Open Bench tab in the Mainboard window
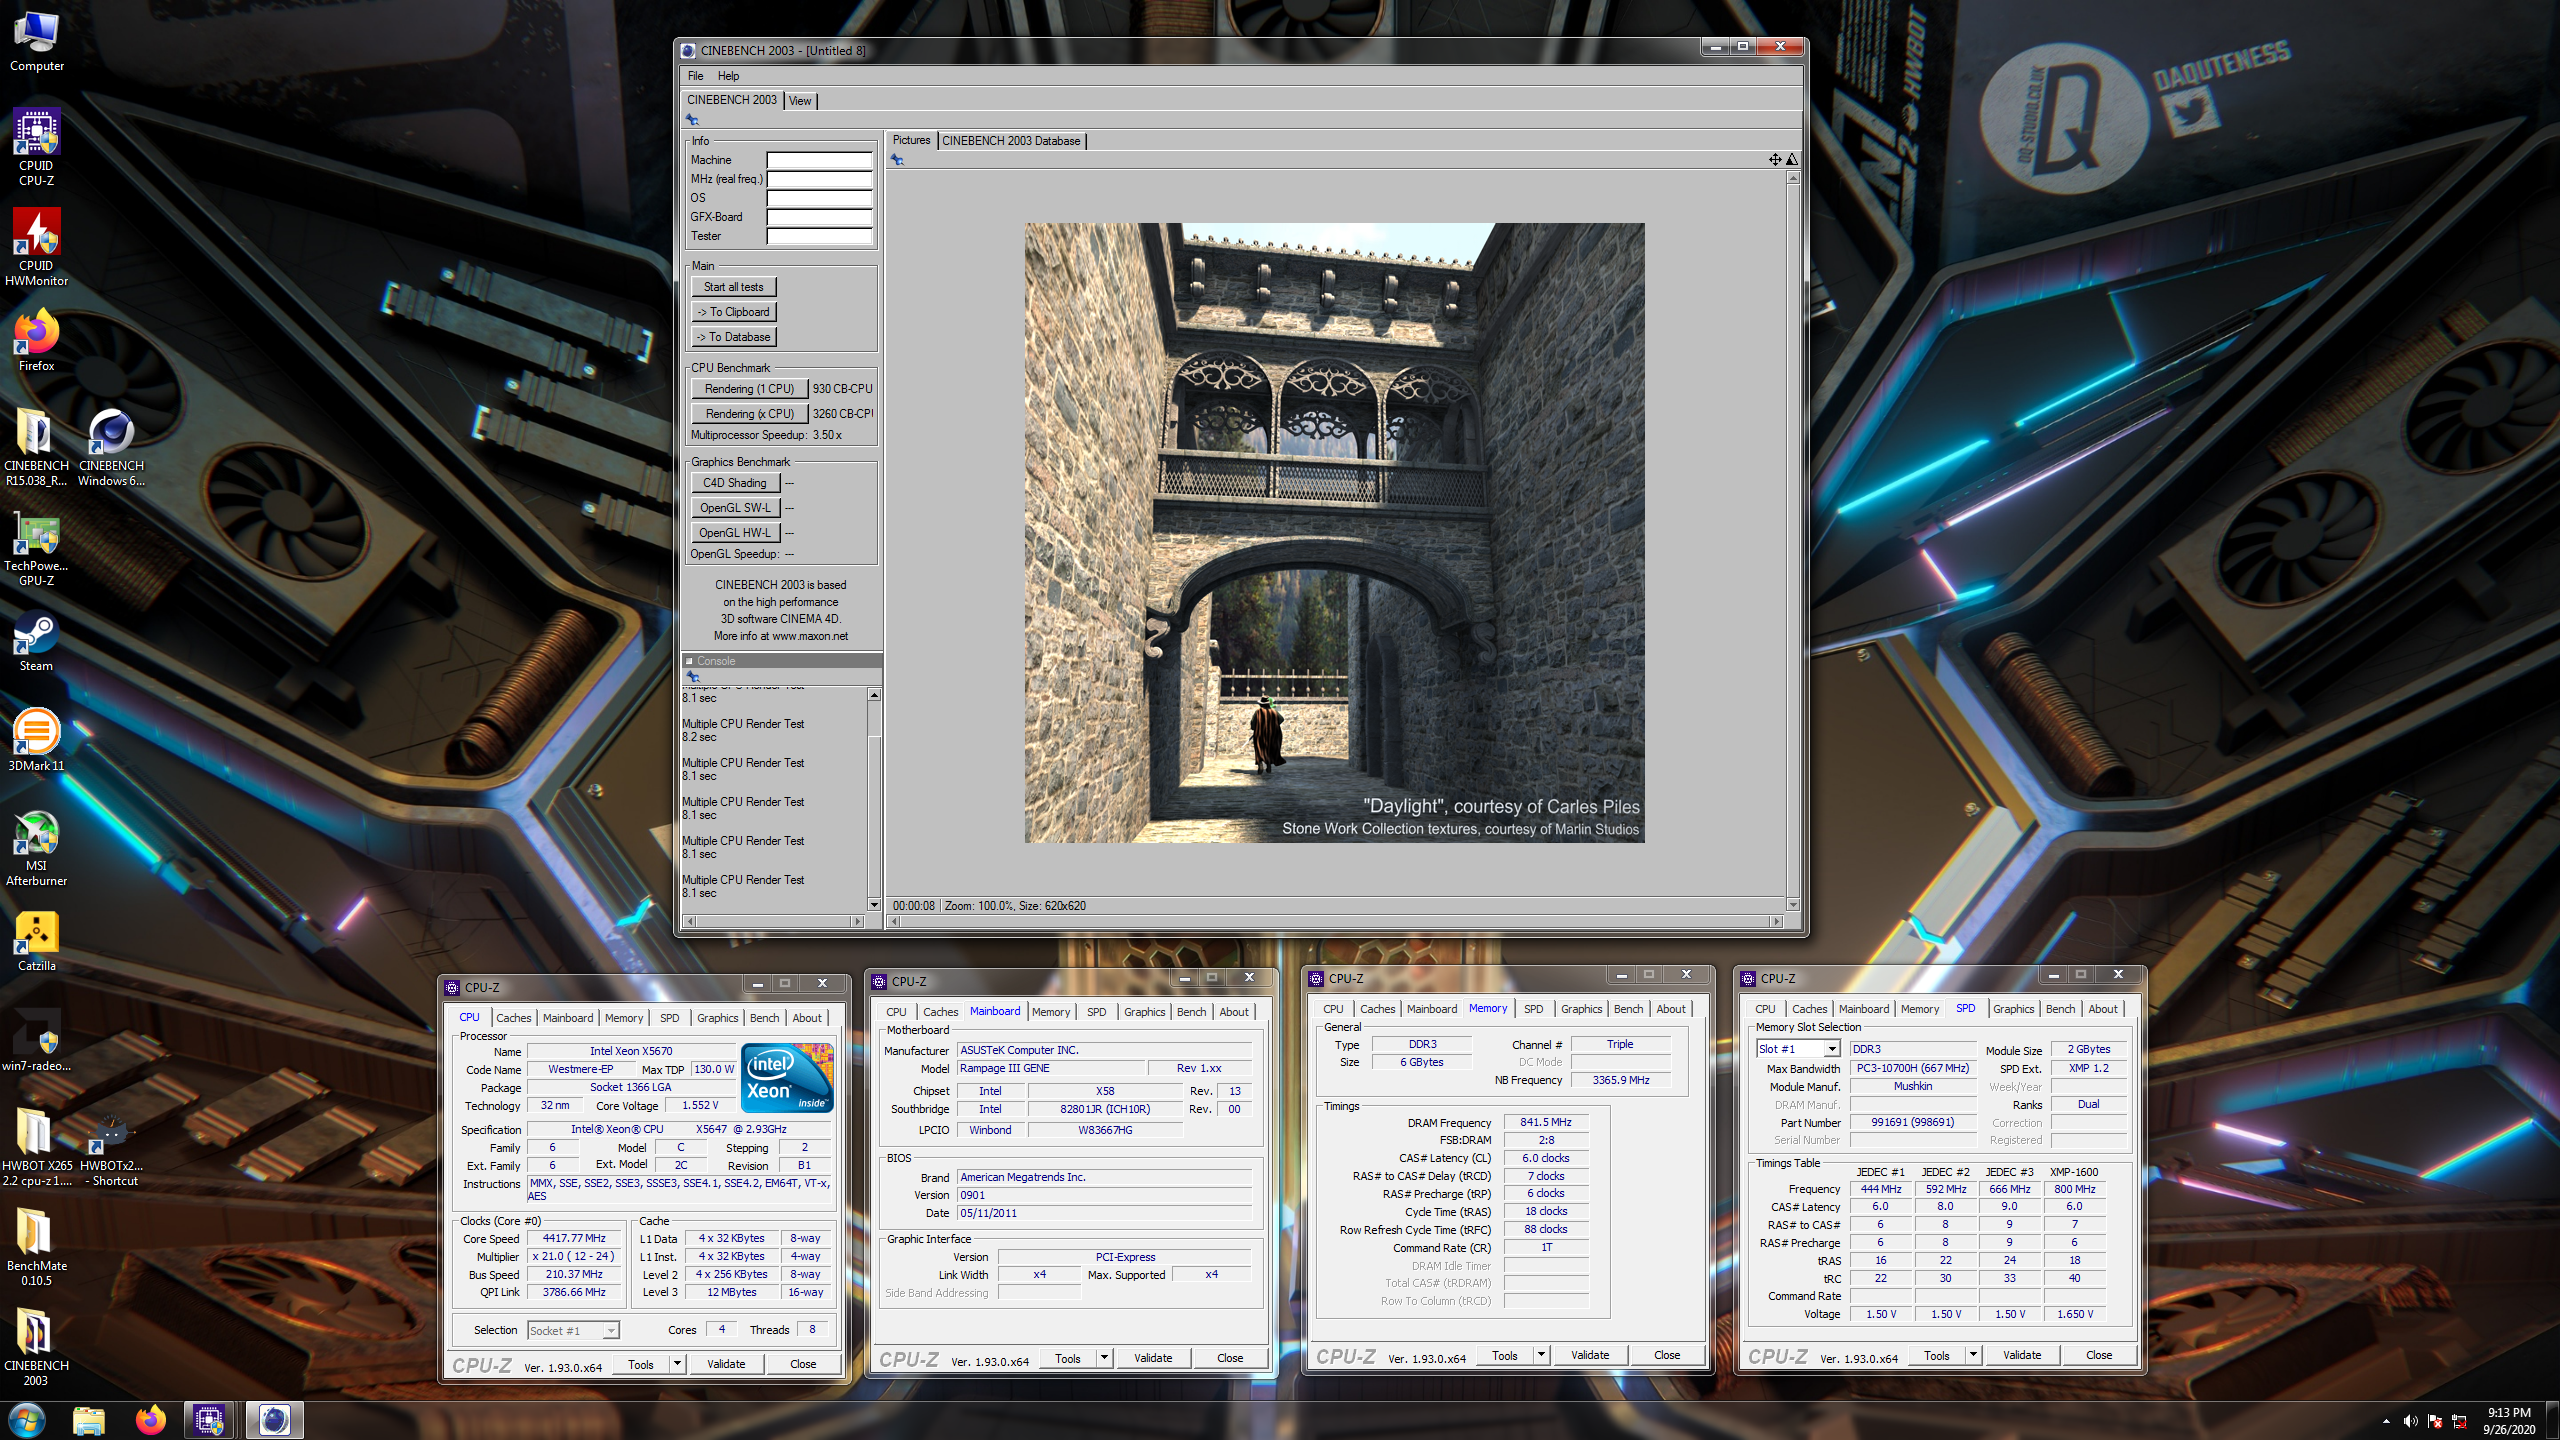2560x1440 pixels. 1191,1012
